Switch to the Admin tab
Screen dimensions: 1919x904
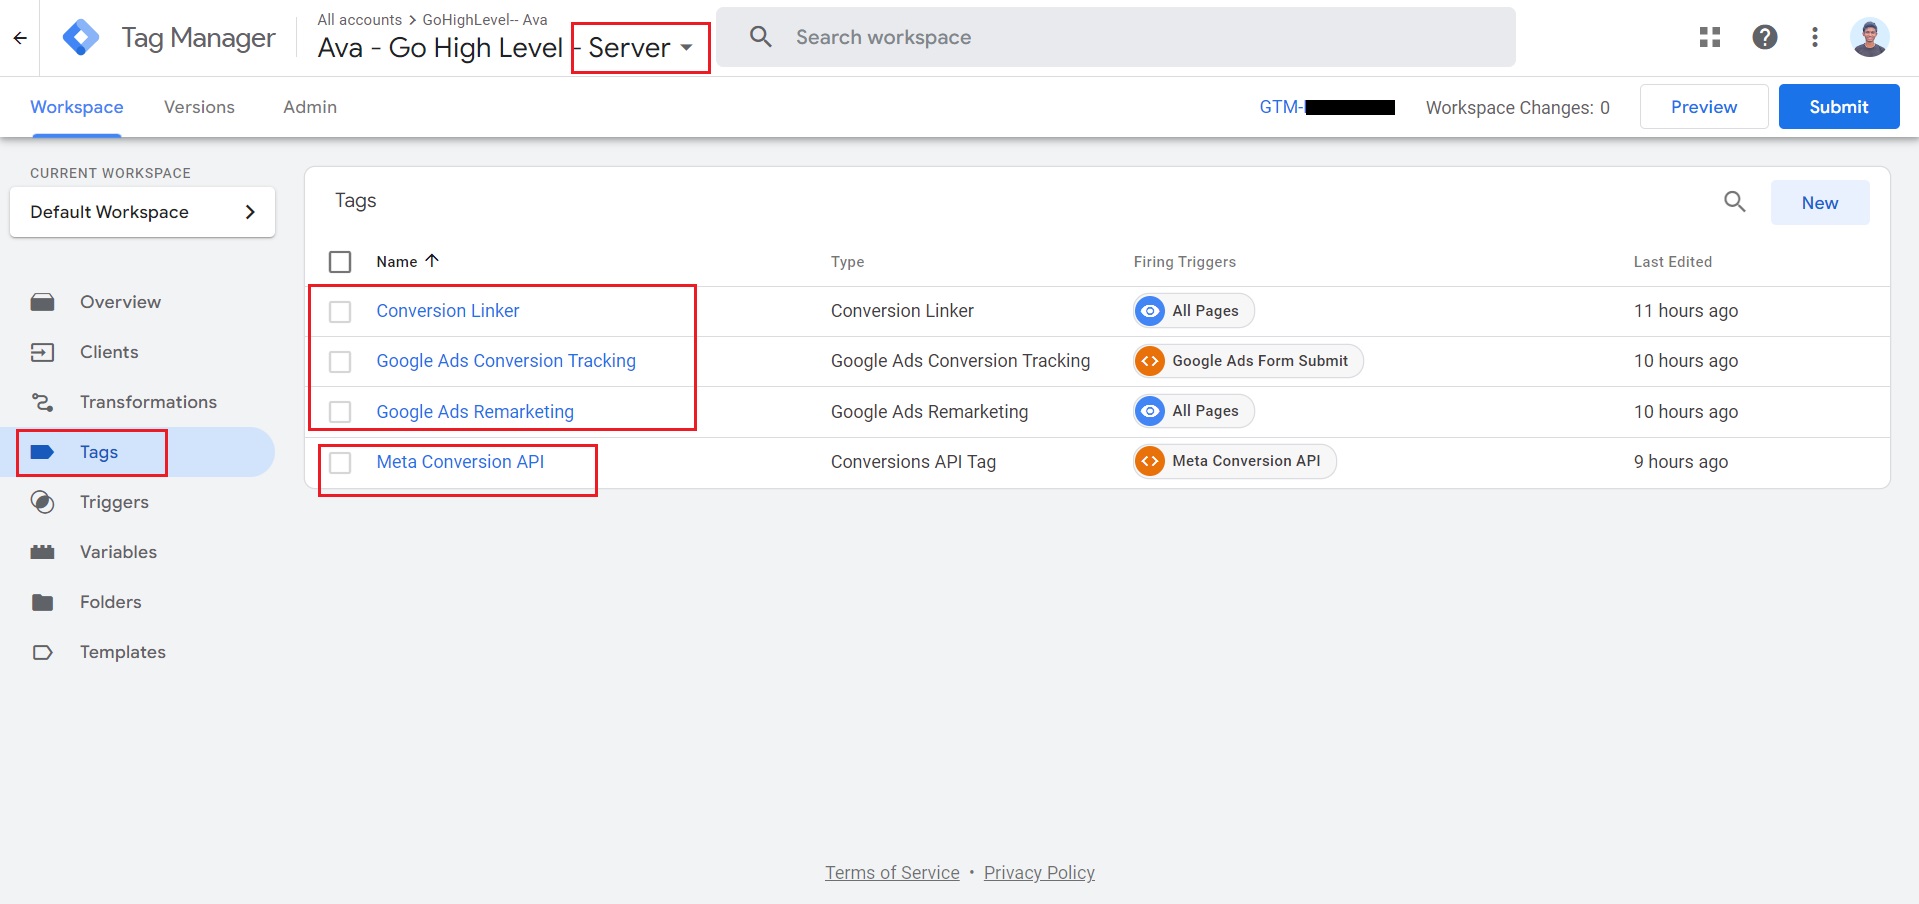pyautogui.click(x=310, y=107)
